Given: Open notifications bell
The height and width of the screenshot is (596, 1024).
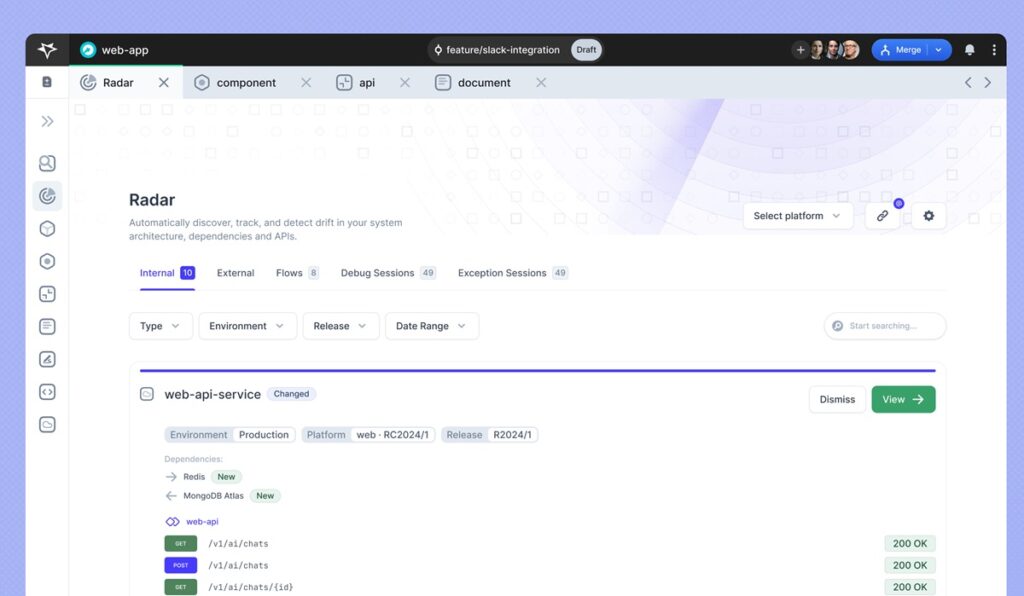Looking at the screenshot, I should tap(970, 50).
